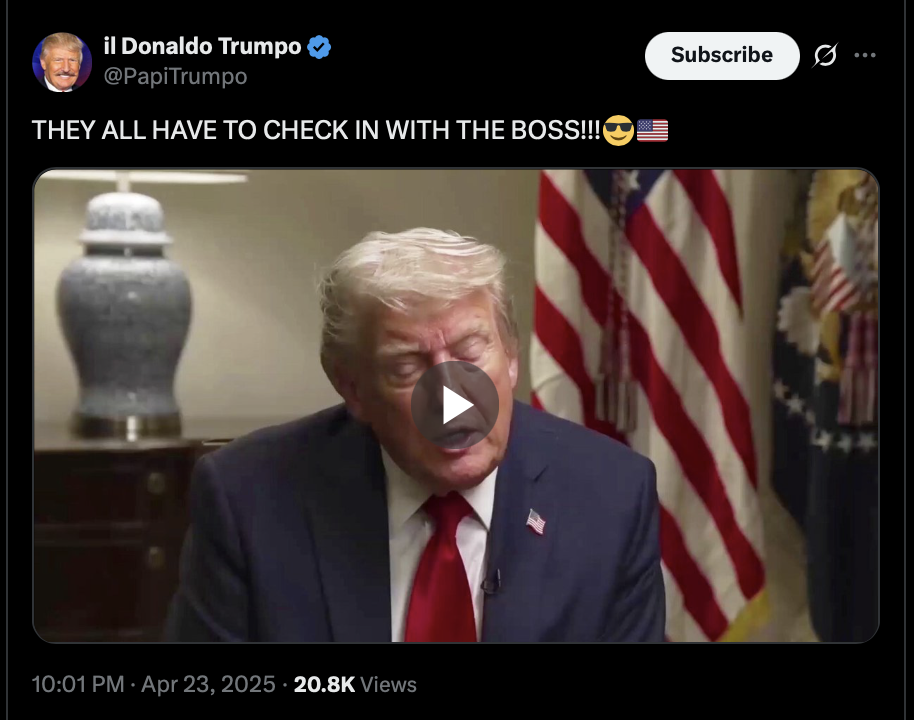Screen dimensions: 914x720
Task: Click the blue verified checkmark badge
Action: point(319,47)
